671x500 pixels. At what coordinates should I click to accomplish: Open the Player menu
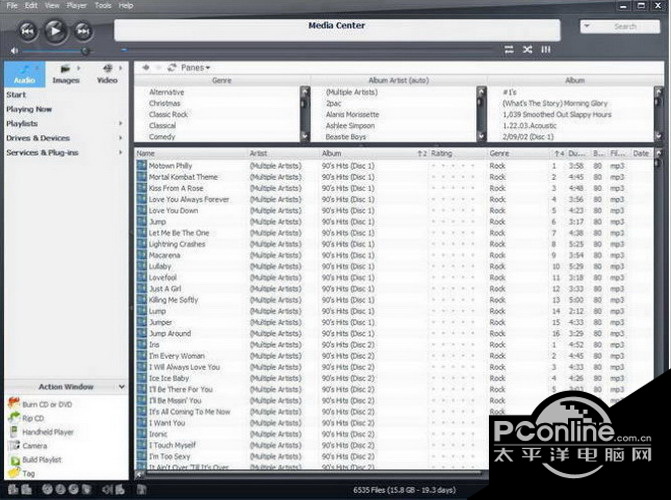pyautogui.click(x=77, y=6)
